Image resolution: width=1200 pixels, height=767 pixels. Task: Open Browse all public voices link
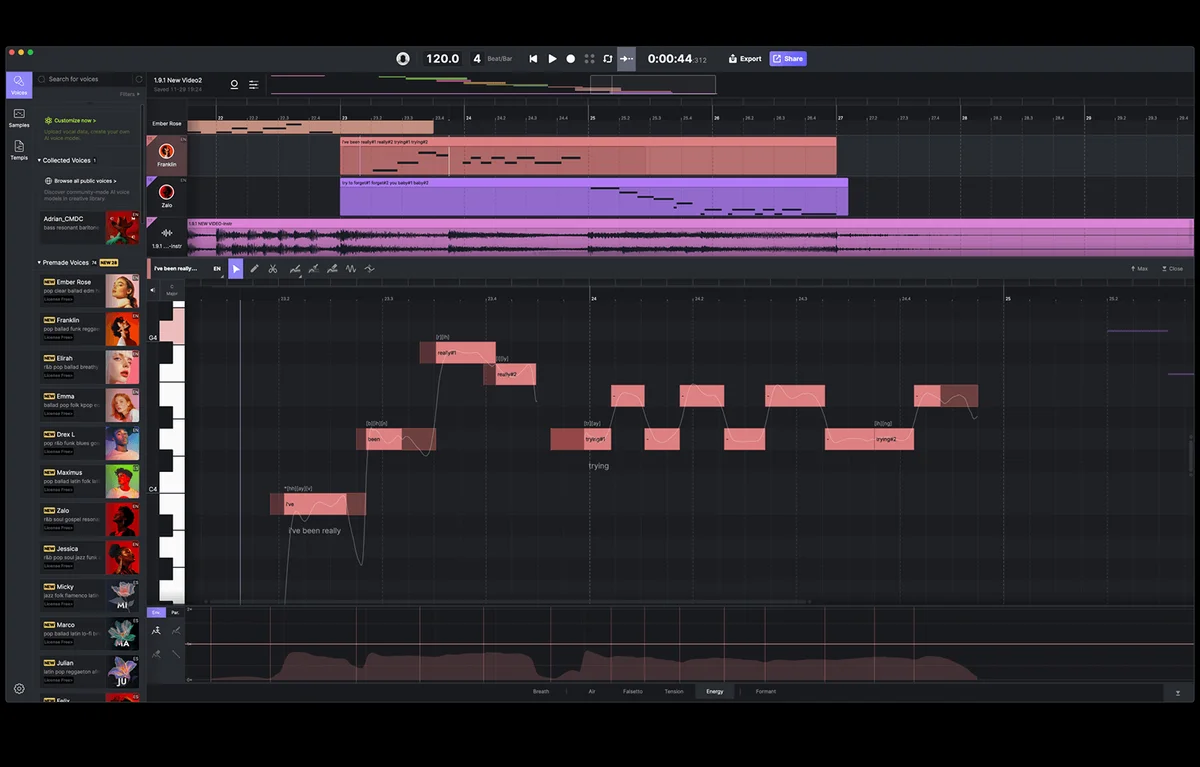[81, 181]
